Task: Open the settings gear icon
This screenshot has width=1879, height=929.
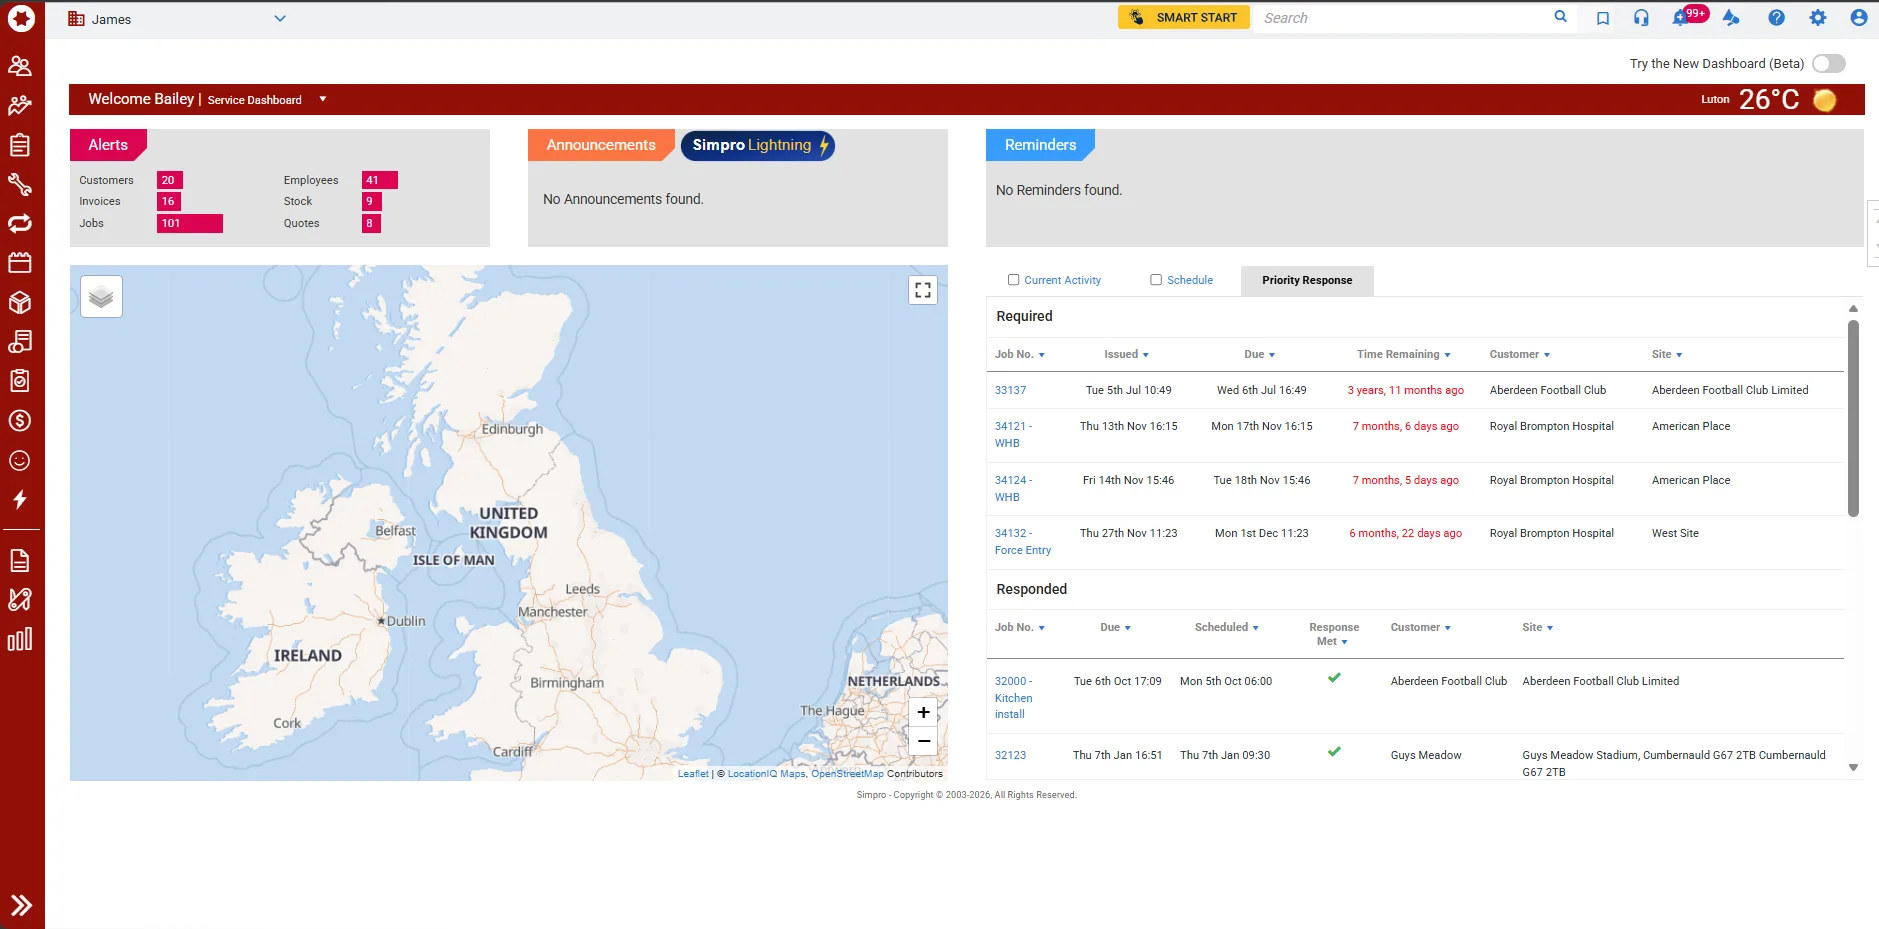Action: 1818,18
